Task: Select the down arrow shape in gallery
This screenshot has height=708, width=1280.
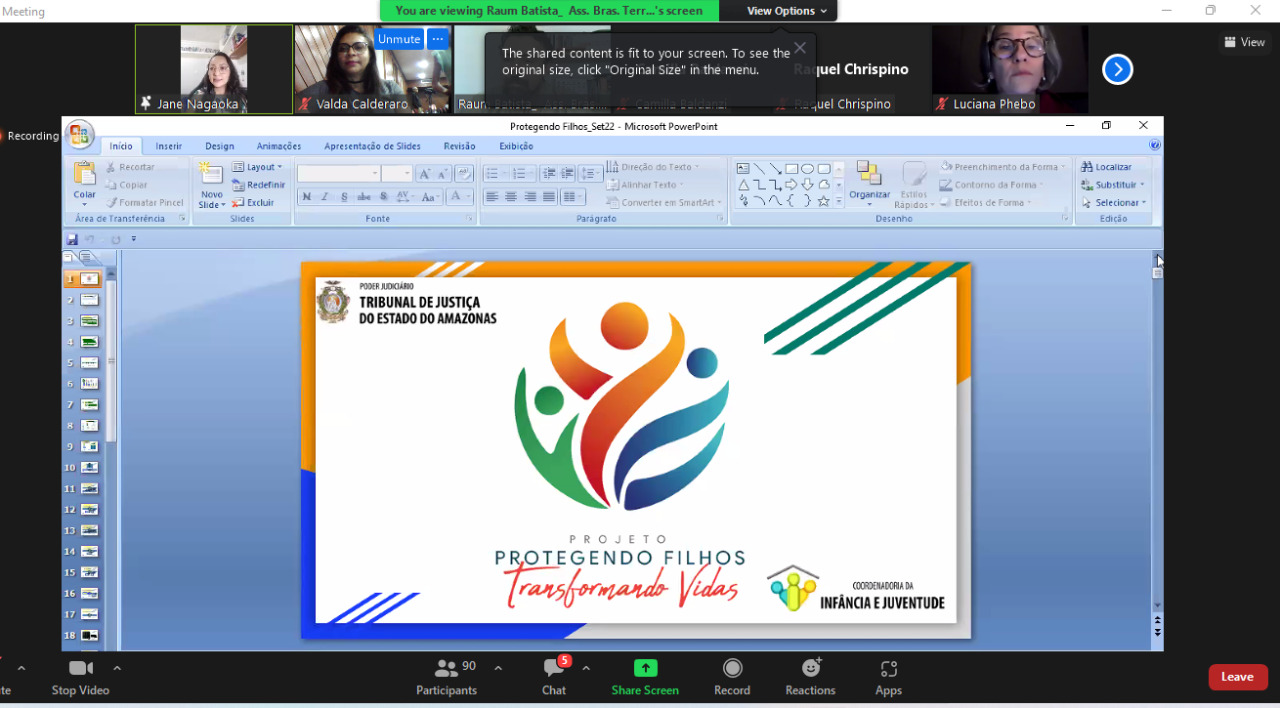Action: (807, 185)
